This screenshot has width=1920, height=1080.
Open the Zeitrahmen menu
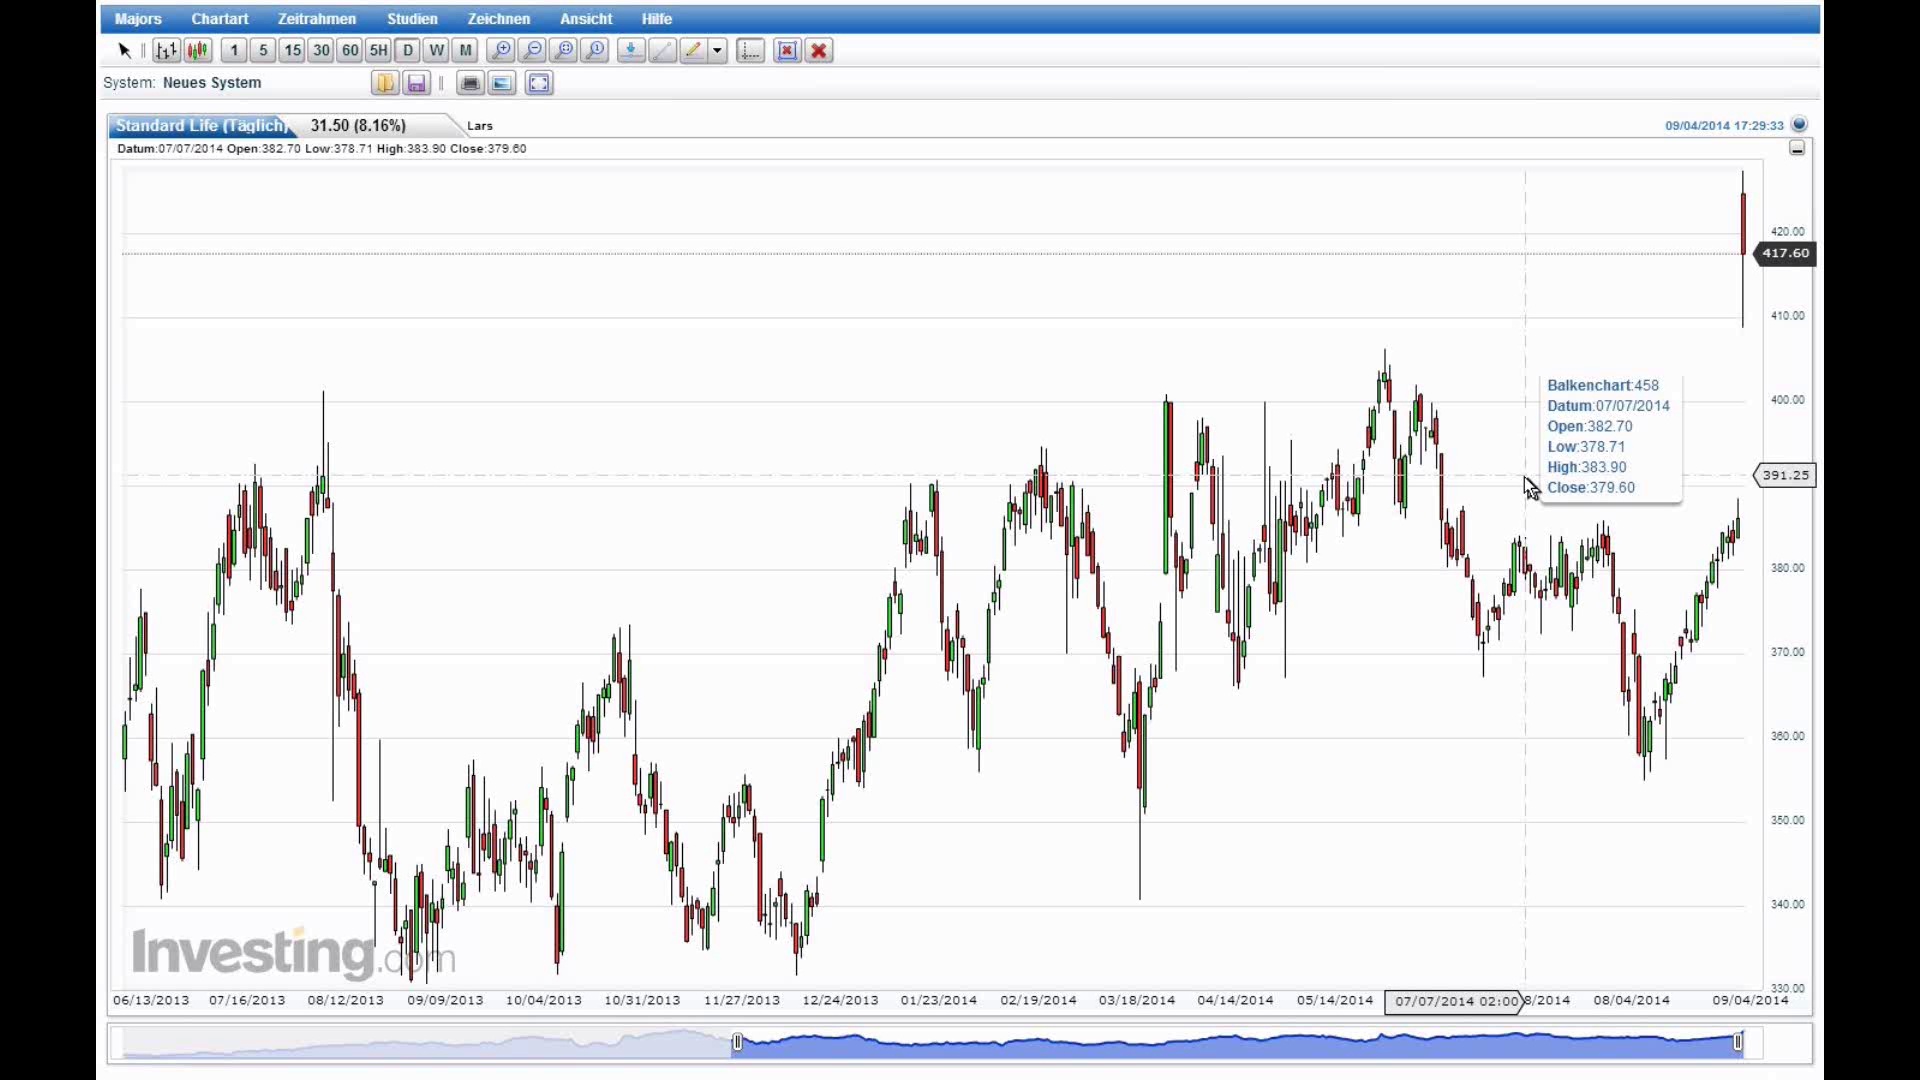click(316, 19)
